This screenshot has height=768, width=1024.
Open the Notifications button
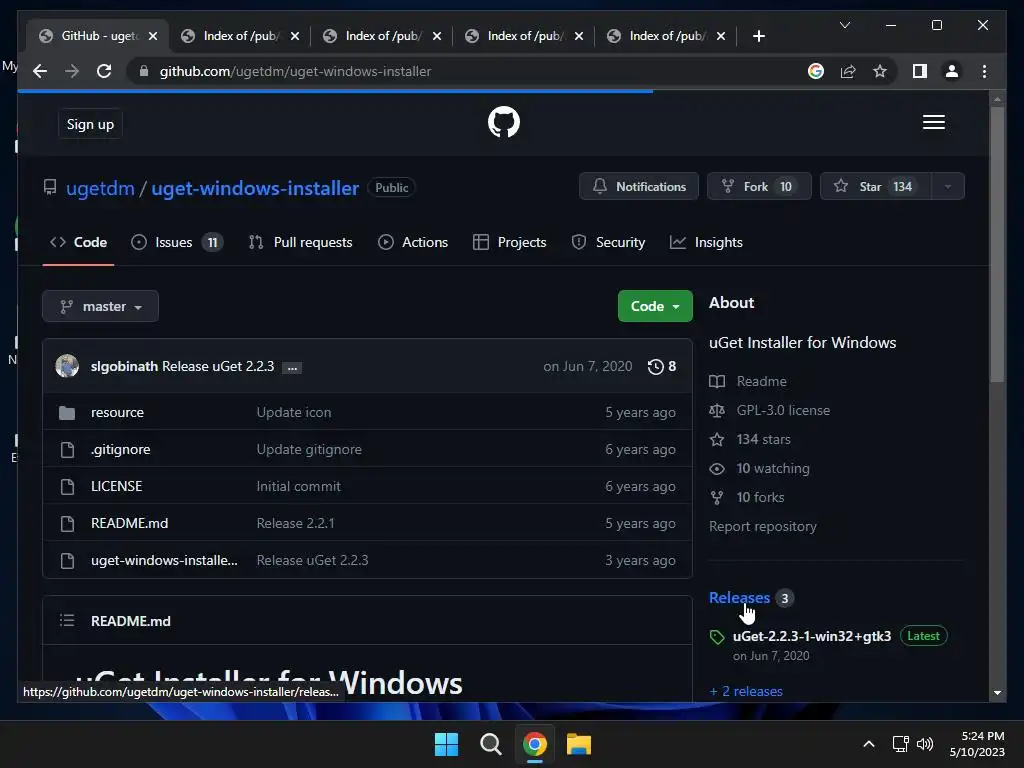coord(639,187)
